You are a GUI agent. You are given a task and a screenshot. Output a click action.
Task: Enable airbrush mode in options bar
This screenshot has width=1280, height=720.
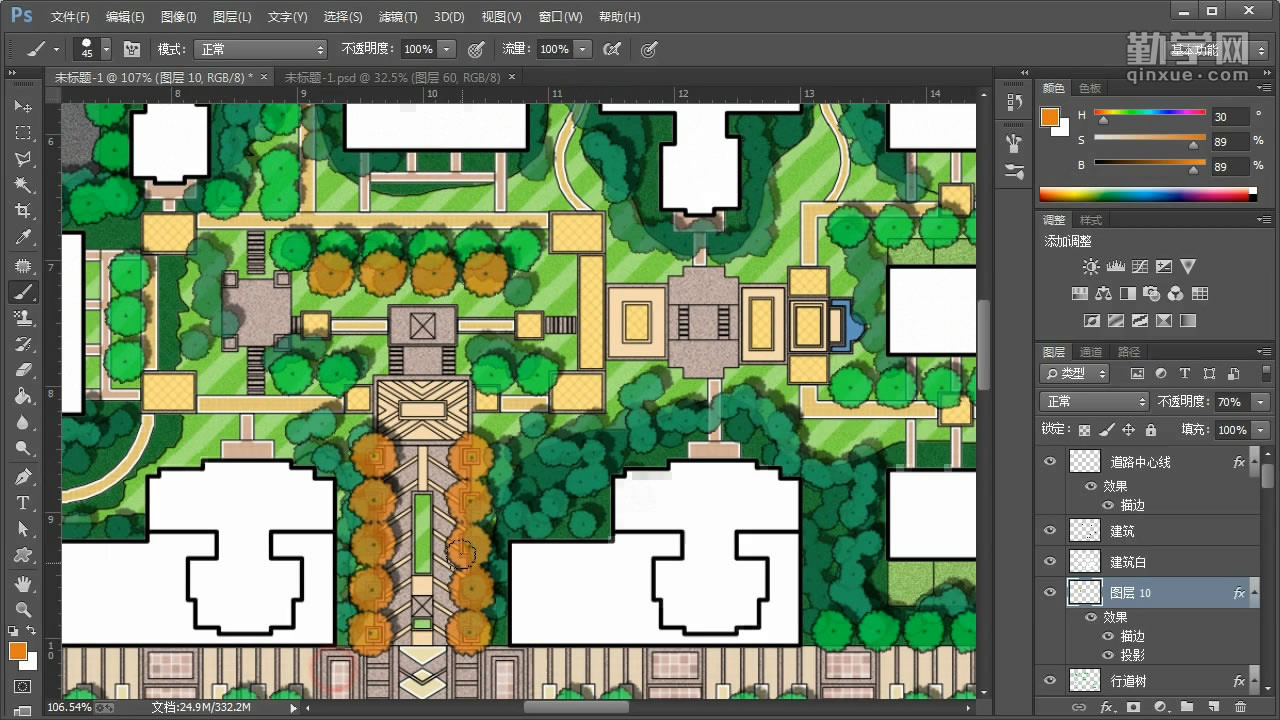[x=612, y=49]
